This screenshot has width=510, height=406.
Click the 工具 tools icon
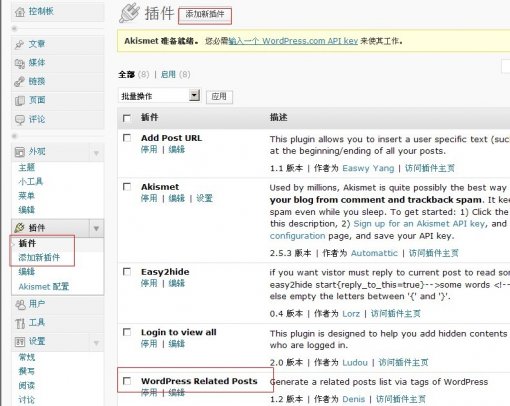(20, 323)
